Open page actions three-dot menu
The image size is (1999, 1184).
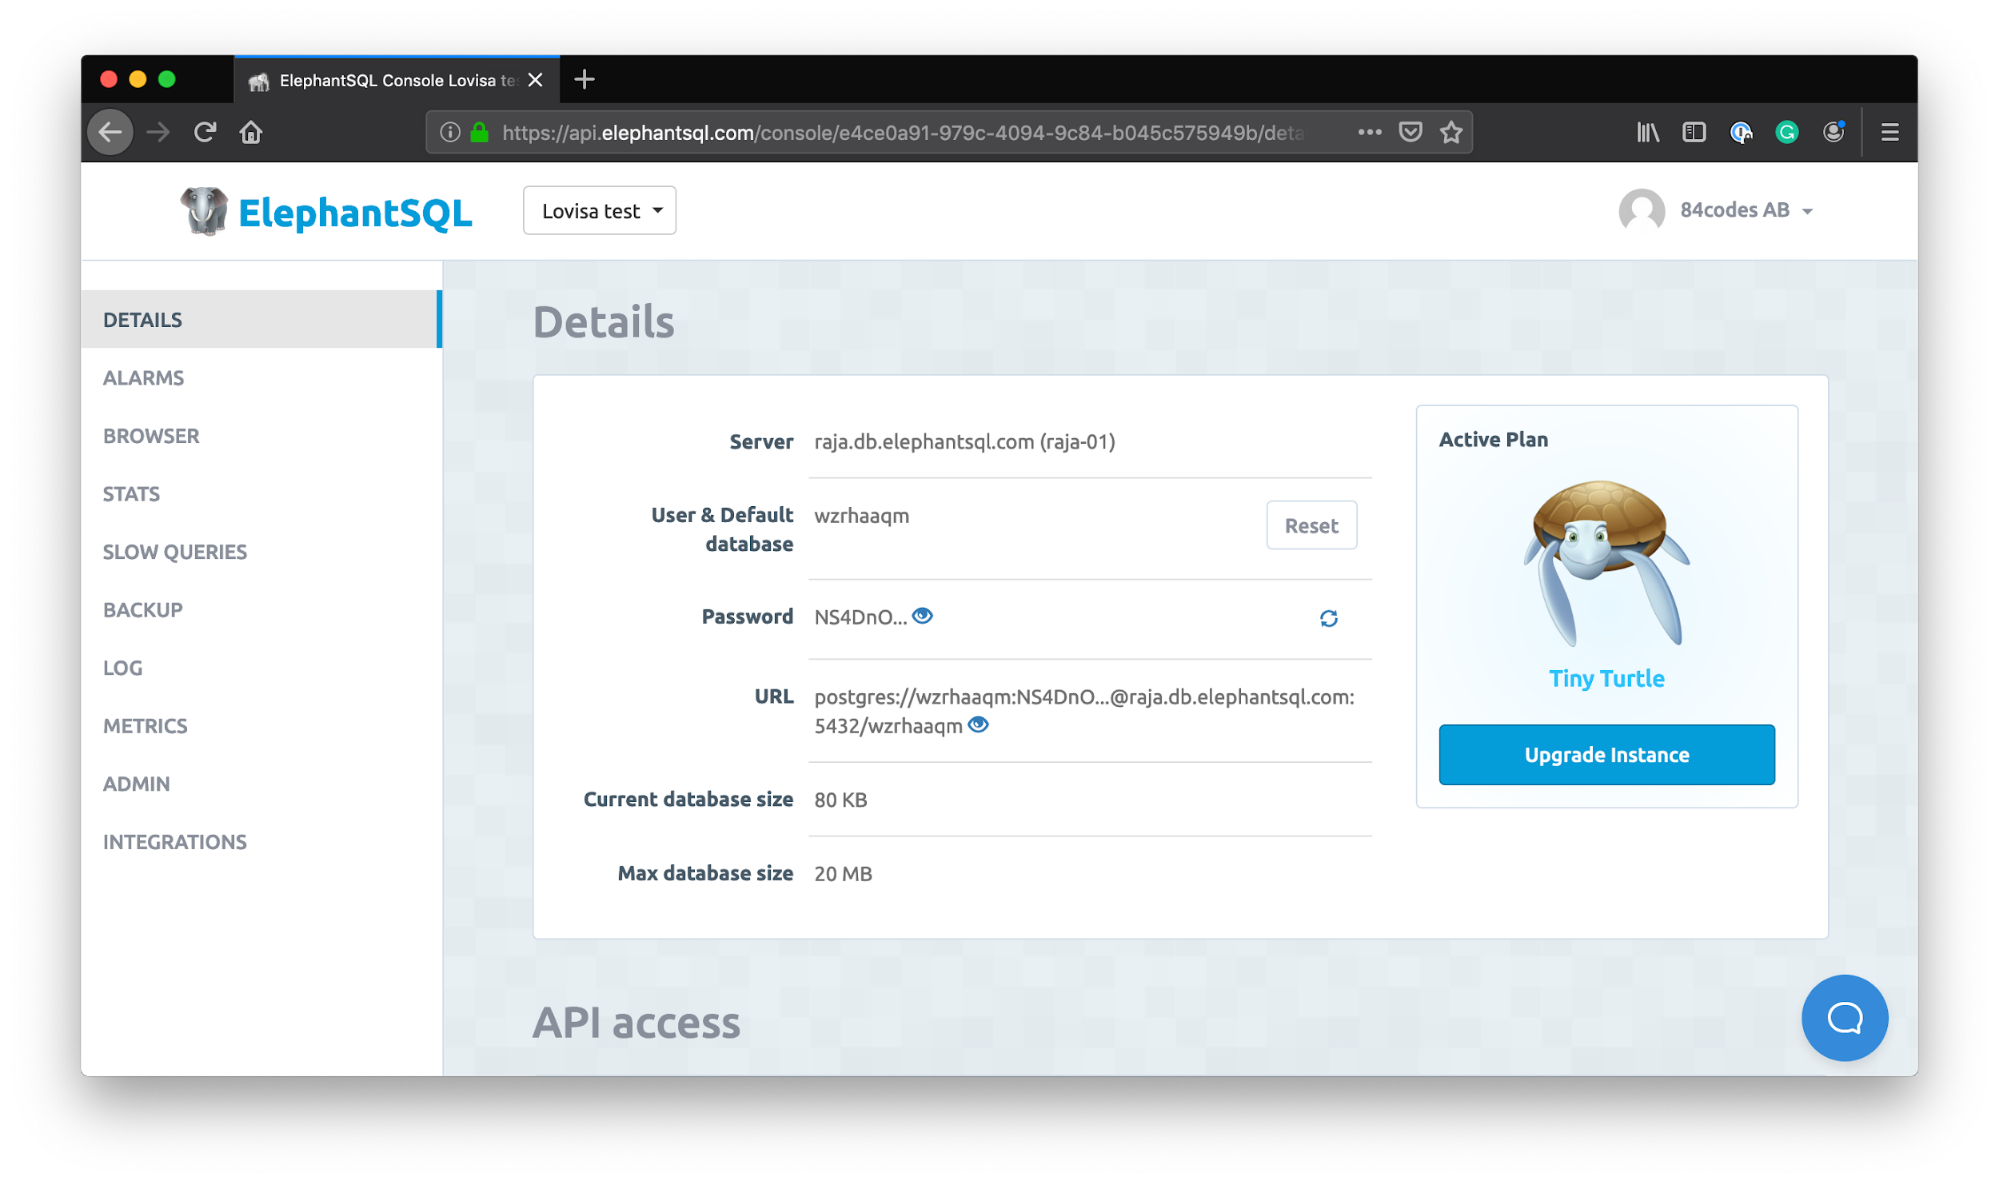click(x=1369, y=132)
